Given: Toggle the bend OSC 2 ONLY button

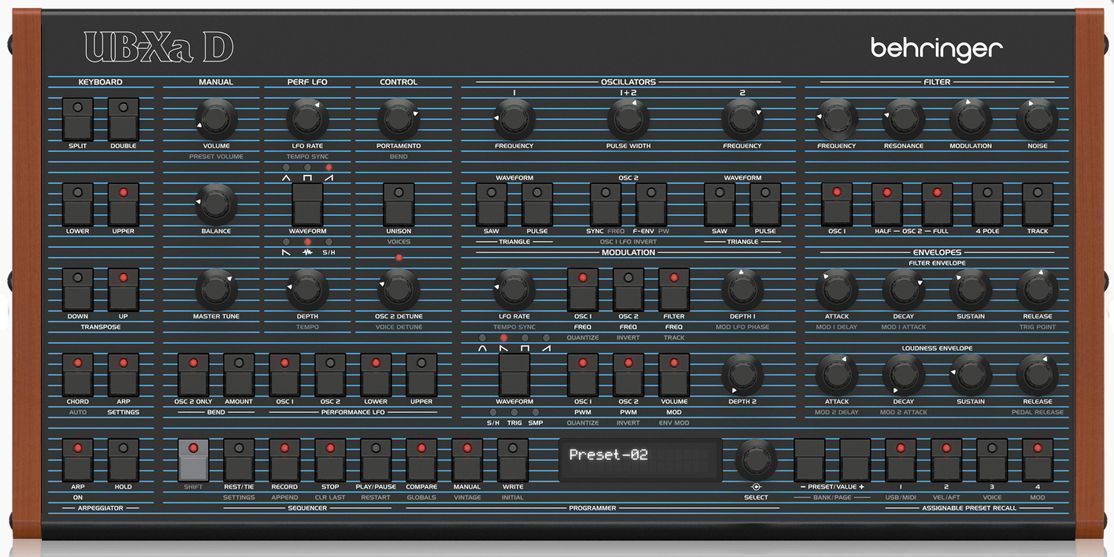Looking at the screenshot, I should click(193, 374).
